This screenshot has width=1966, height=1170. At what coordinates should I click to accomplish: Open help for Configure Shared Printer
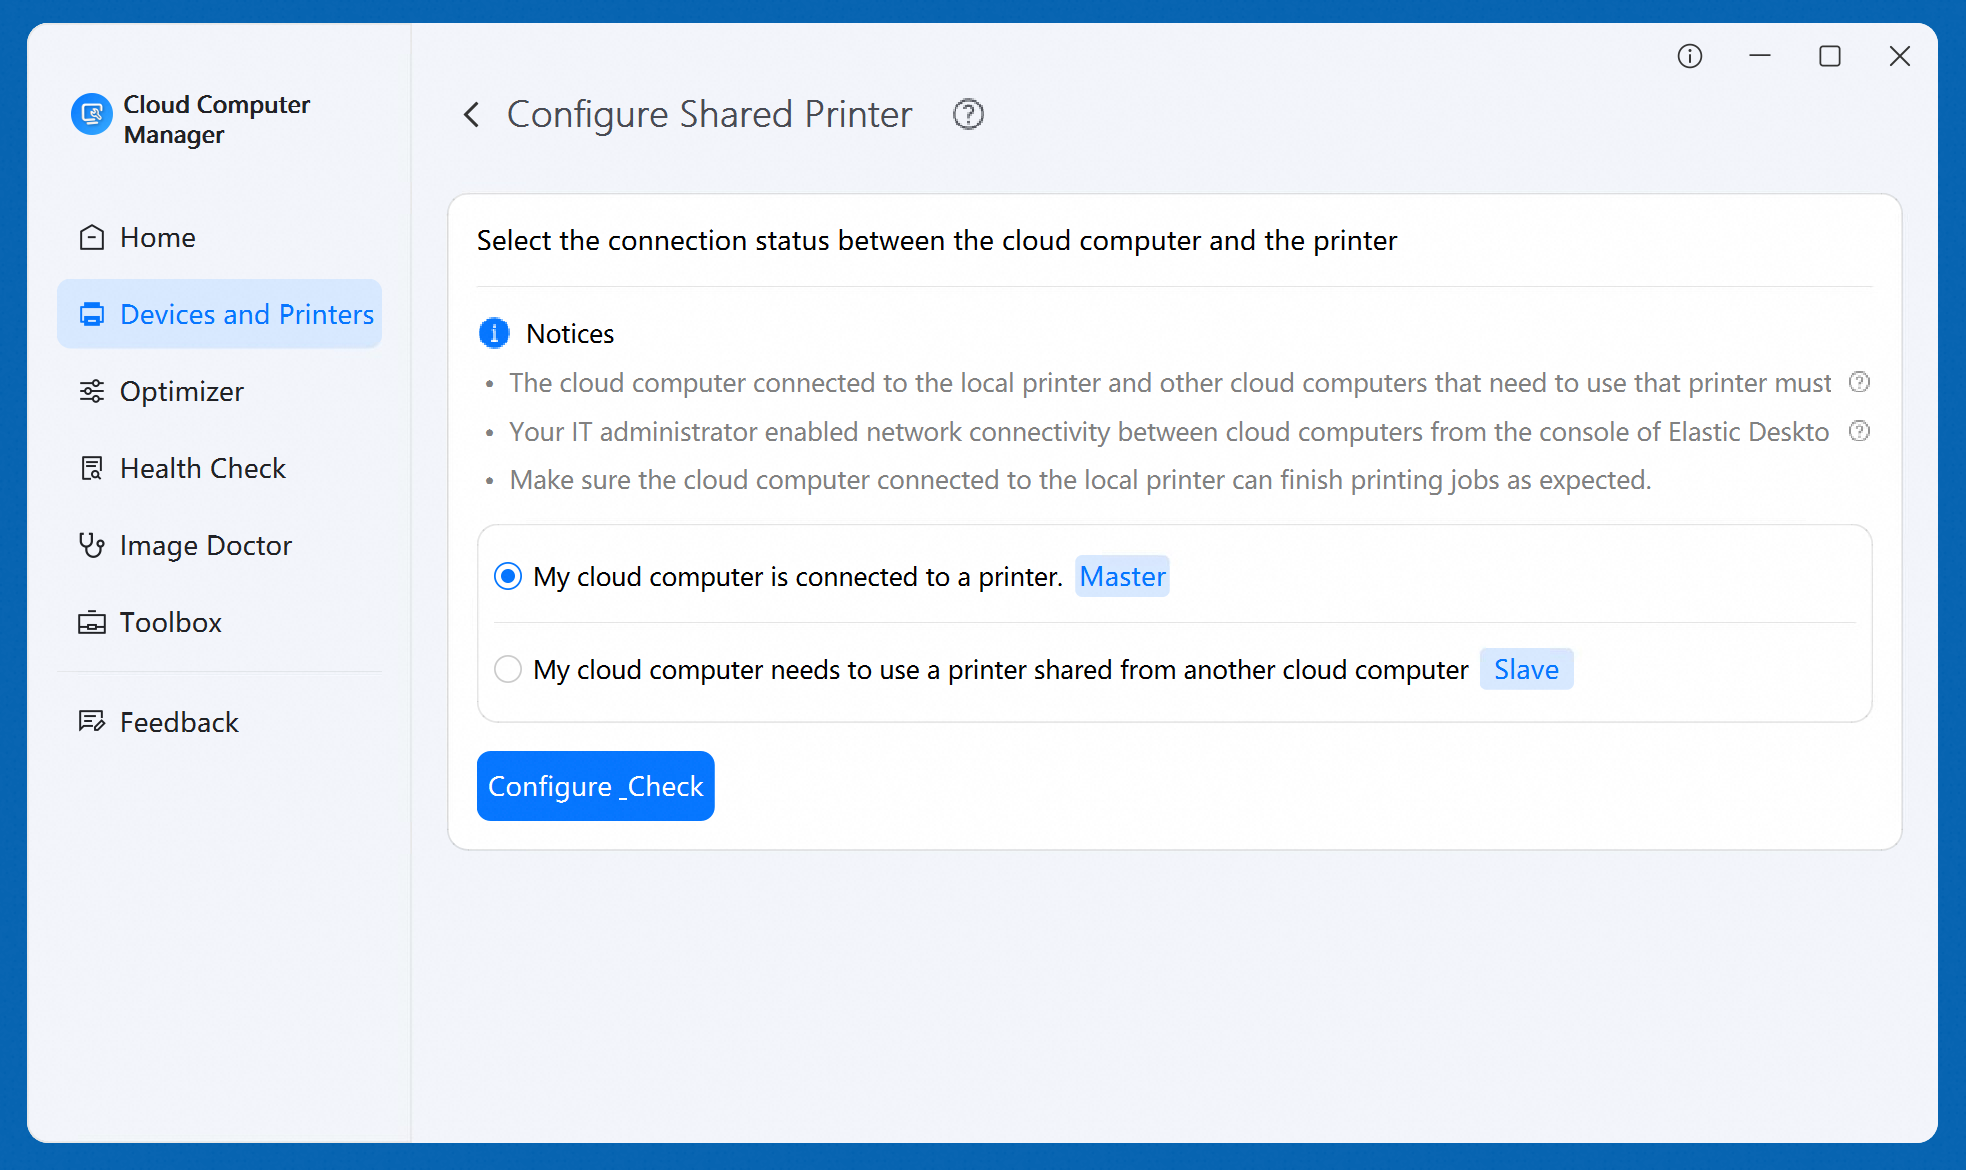tap(967, 114)
